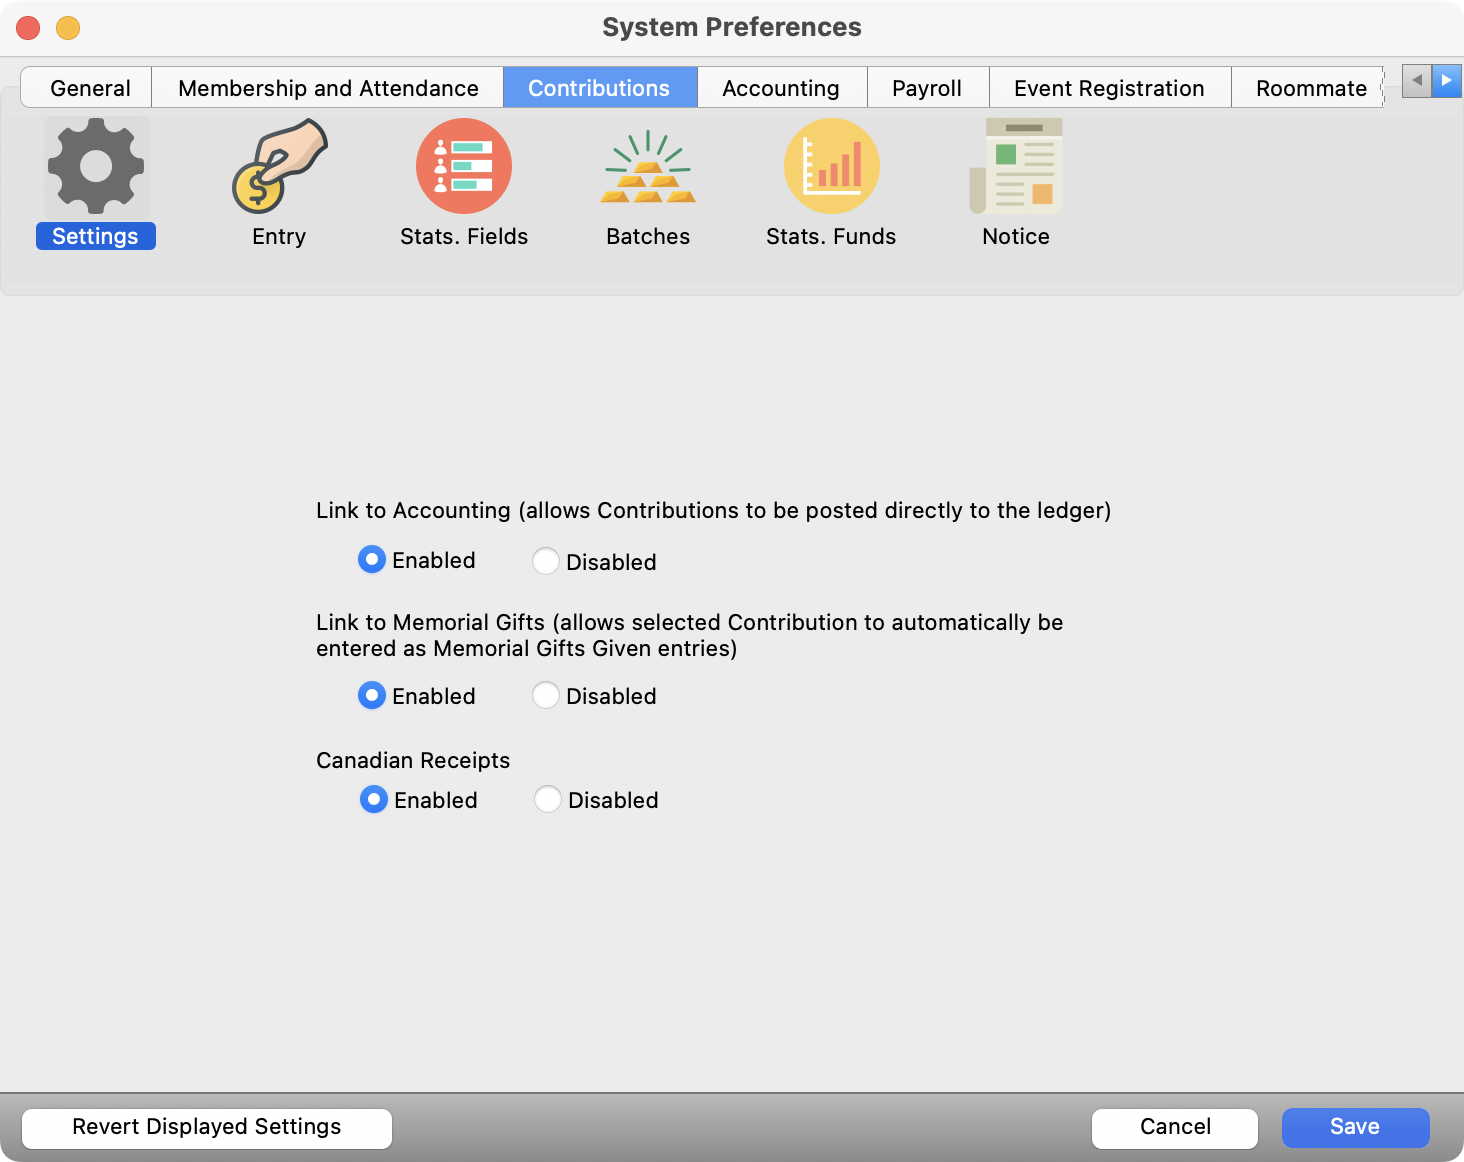The height and width of the screenshot is (1162, 1464).
Task: Switch to the Membership and Attendance tab
Action: pos(328,88)
